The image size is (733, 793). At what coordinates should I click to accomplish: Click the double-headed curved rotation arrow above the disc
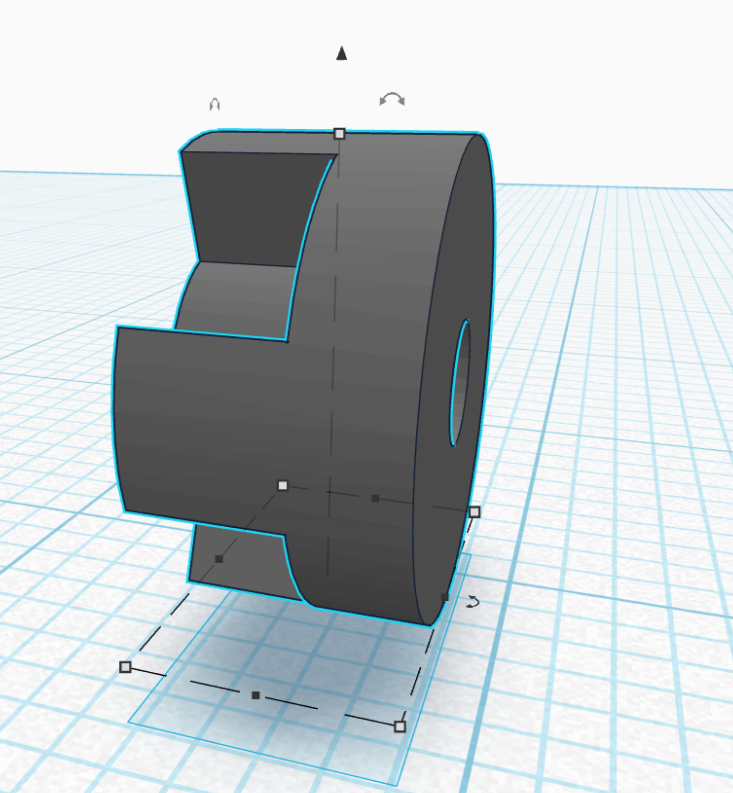pos(392,99)
